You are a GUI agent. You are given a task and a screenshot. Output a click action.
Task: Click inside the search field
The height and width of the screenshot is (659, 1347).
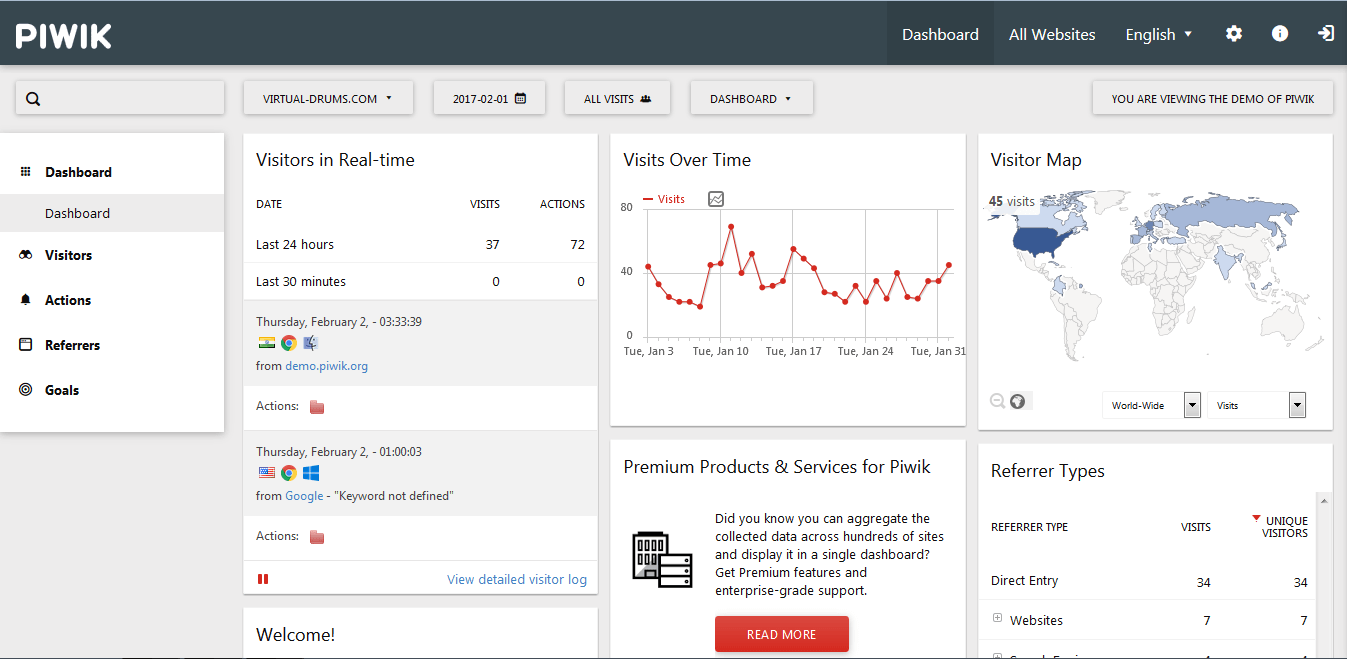tap(120, 97)
